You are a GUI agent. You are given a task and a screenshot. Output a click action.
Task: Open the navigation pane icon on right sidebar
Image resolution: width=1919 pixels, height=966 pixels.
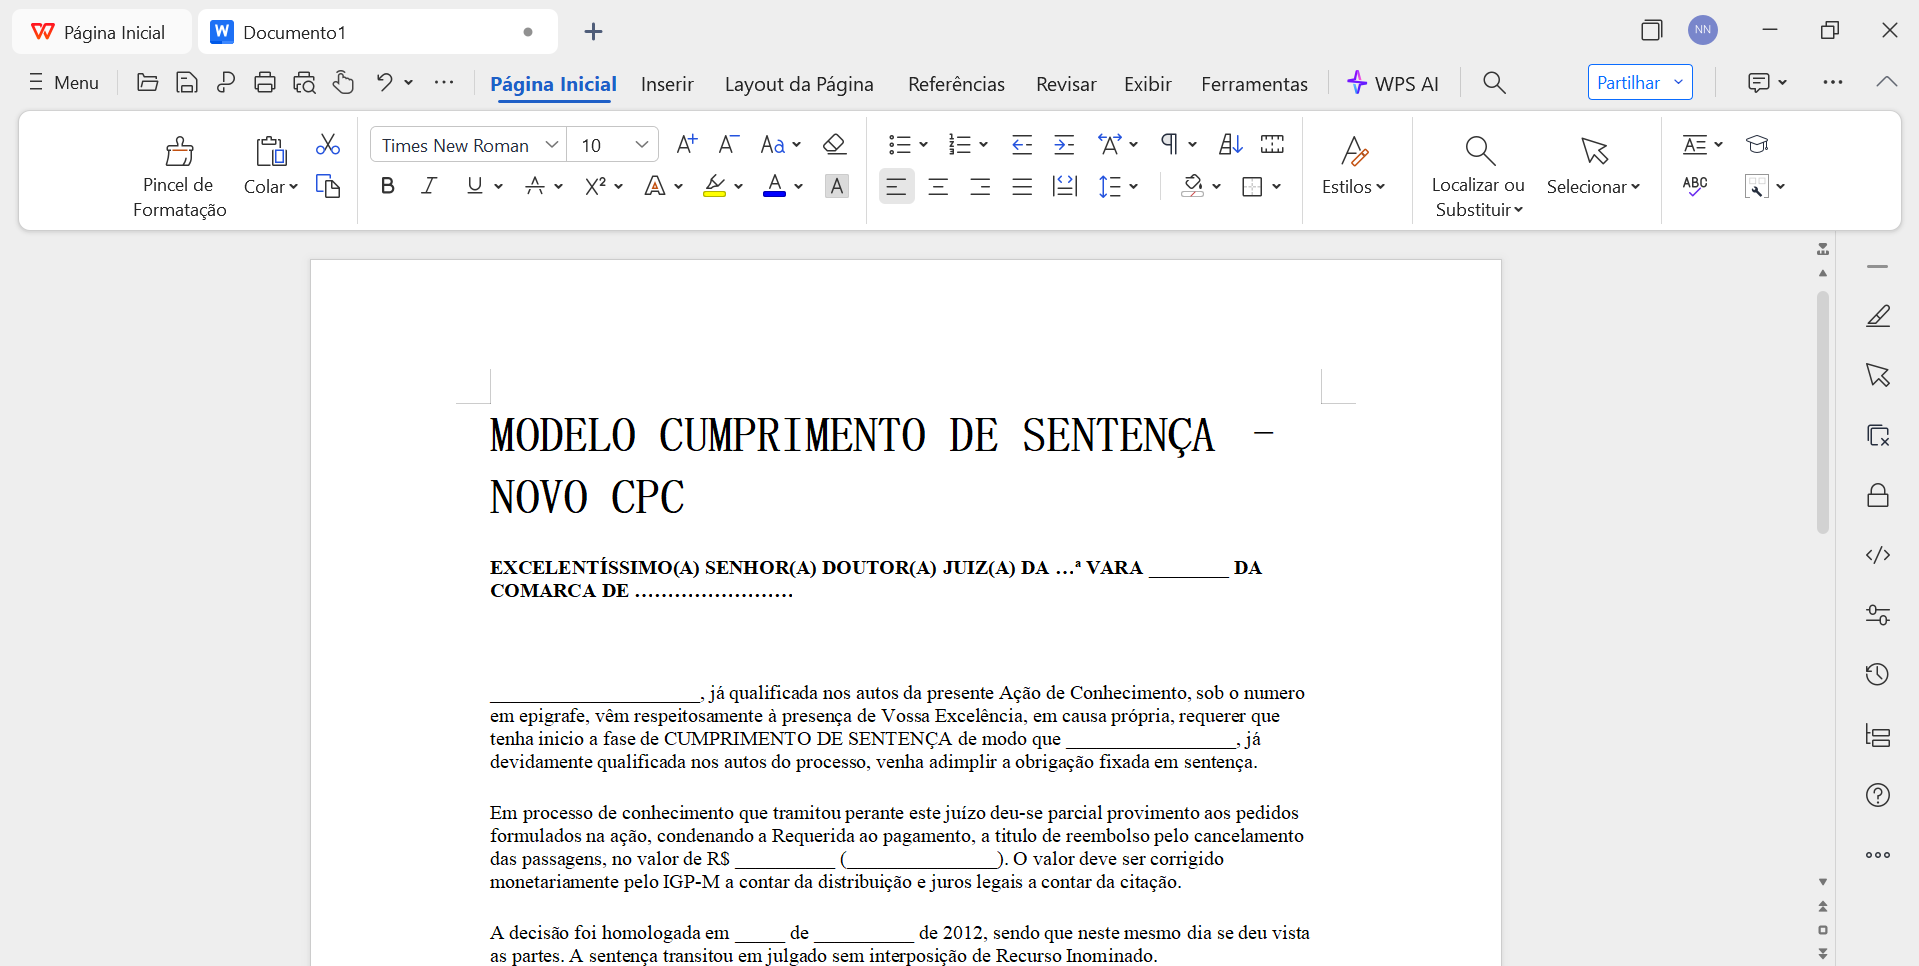(x=1878, y=736)
